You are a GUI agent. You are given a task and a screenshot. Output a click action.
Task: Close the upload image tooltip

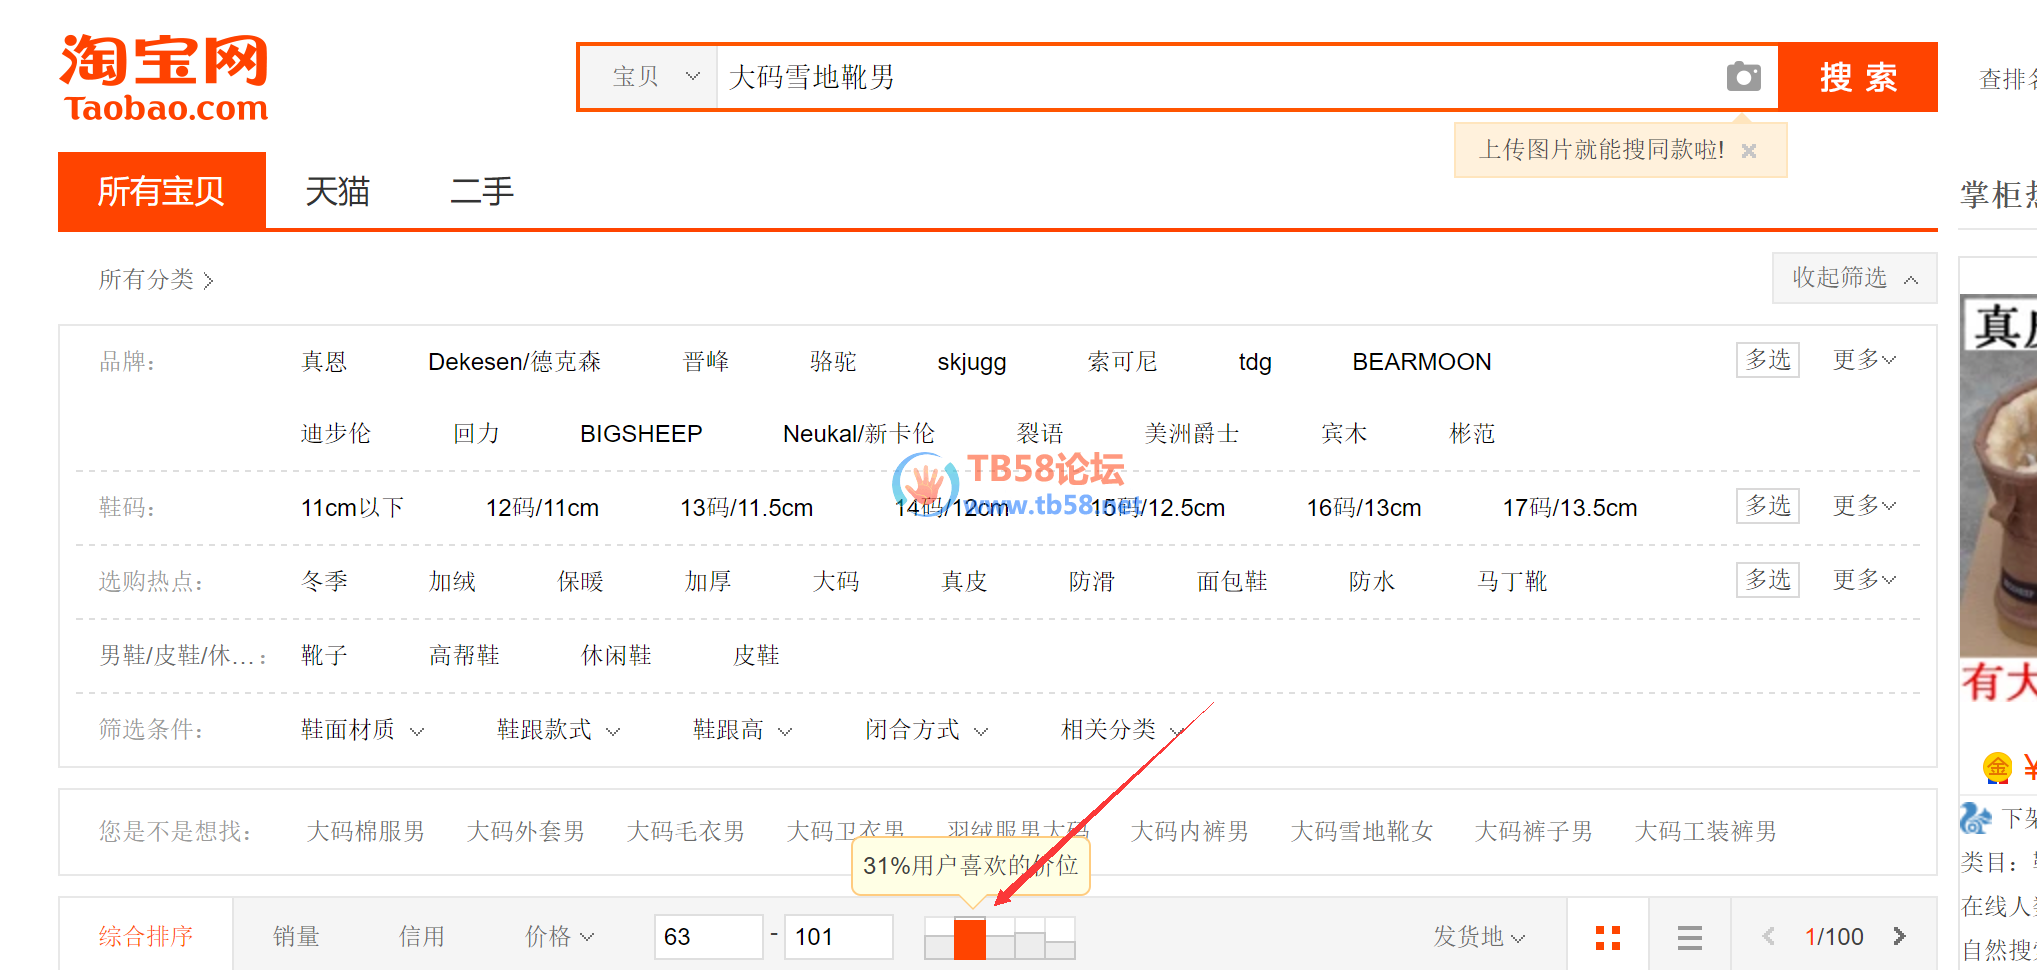(x=1749, y=151)
